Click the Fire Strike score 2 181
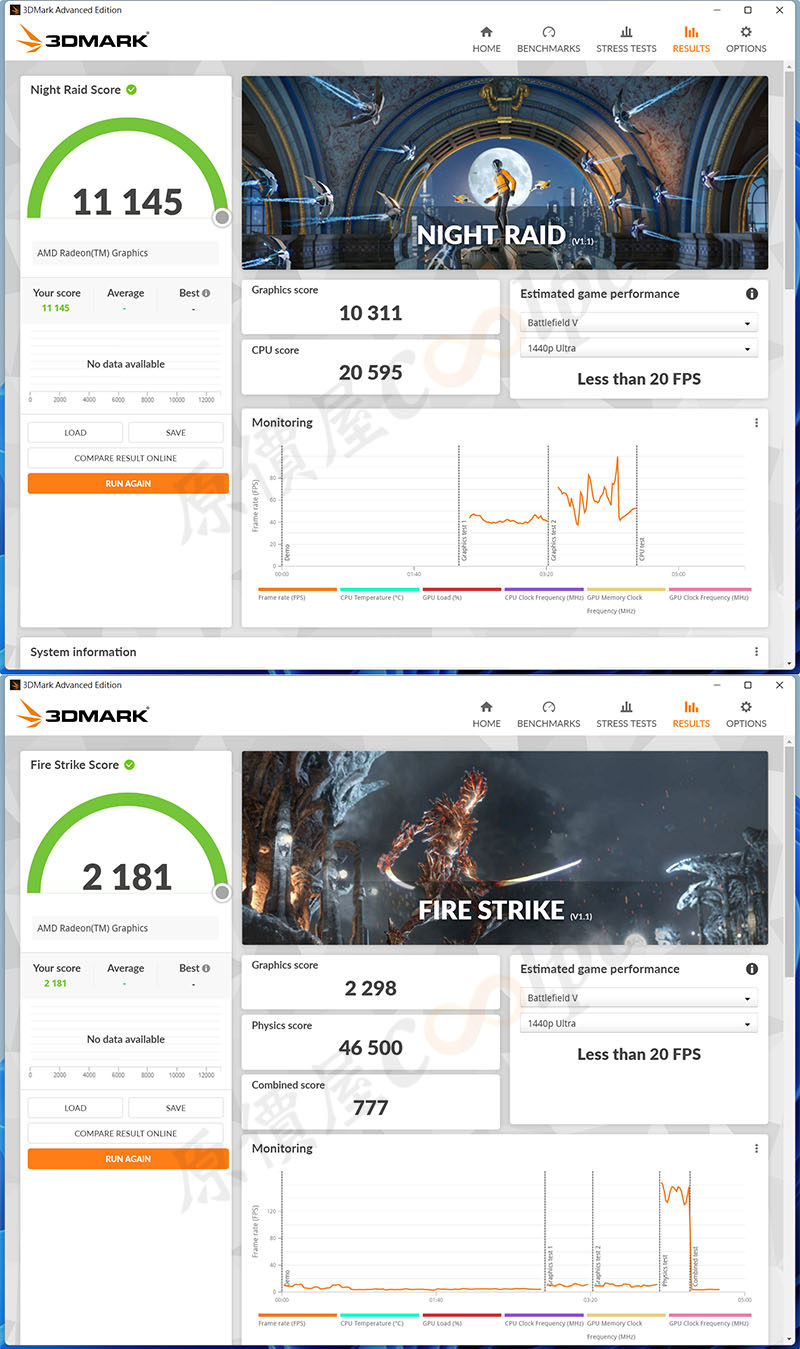This screenshot has width=800, height=1349. (128, 877)
